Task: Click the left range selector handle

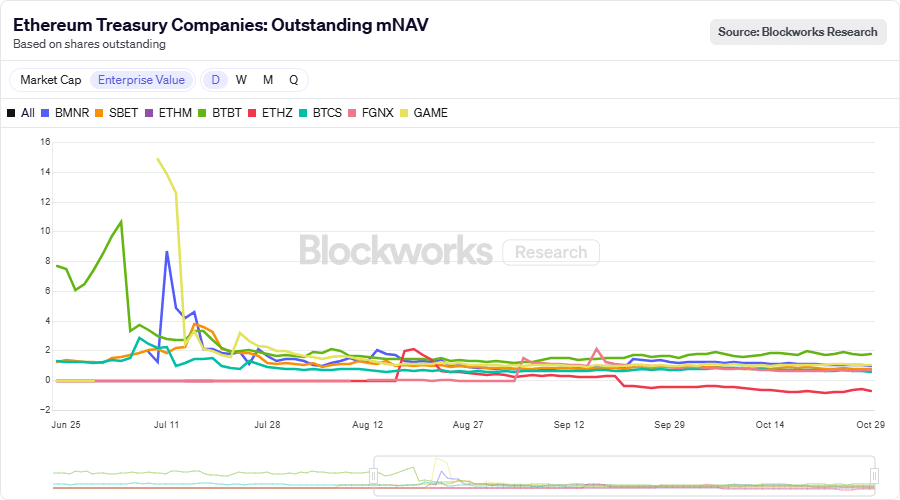Action: coord(374,475)
